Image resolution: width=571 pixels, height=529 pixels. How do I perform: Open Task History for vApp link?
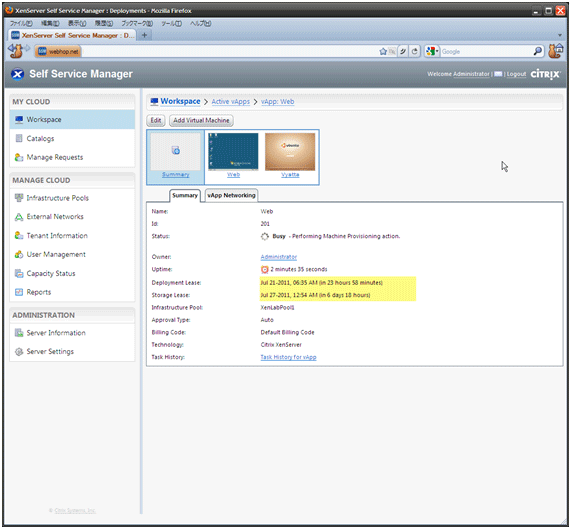[288, 357]
